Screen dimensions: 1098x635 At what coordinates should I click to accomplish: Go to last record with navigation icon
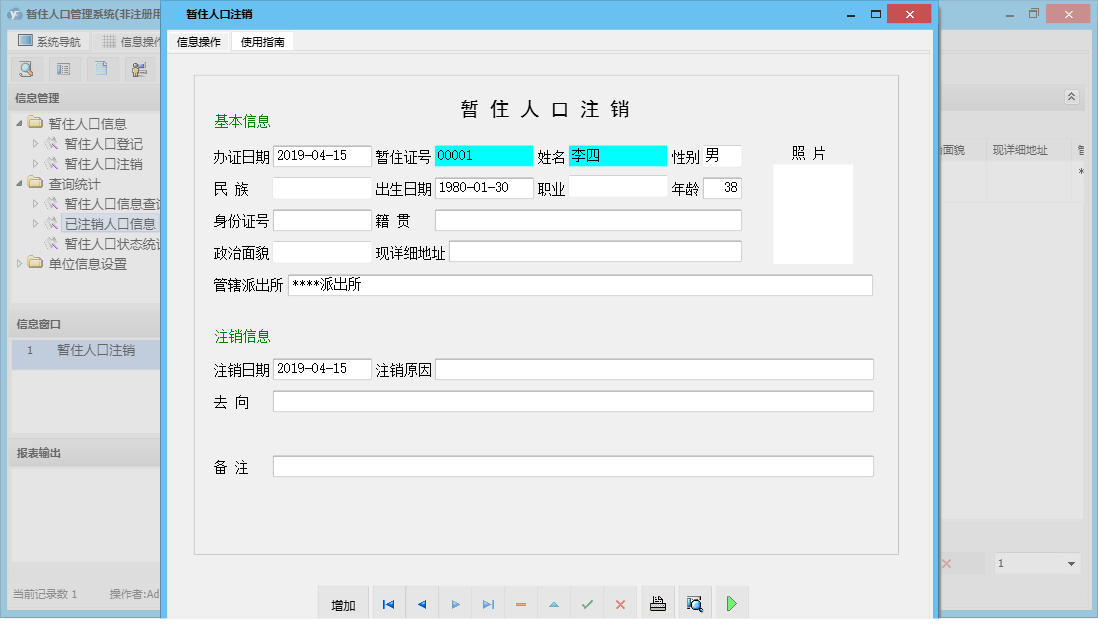pos(488,602)
